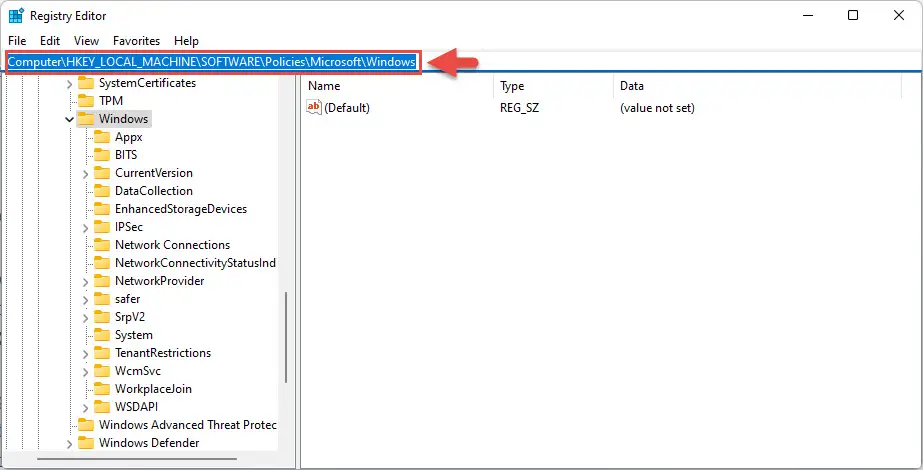Select the TPM key label
The image size is (923, 470).
(111, 101)
